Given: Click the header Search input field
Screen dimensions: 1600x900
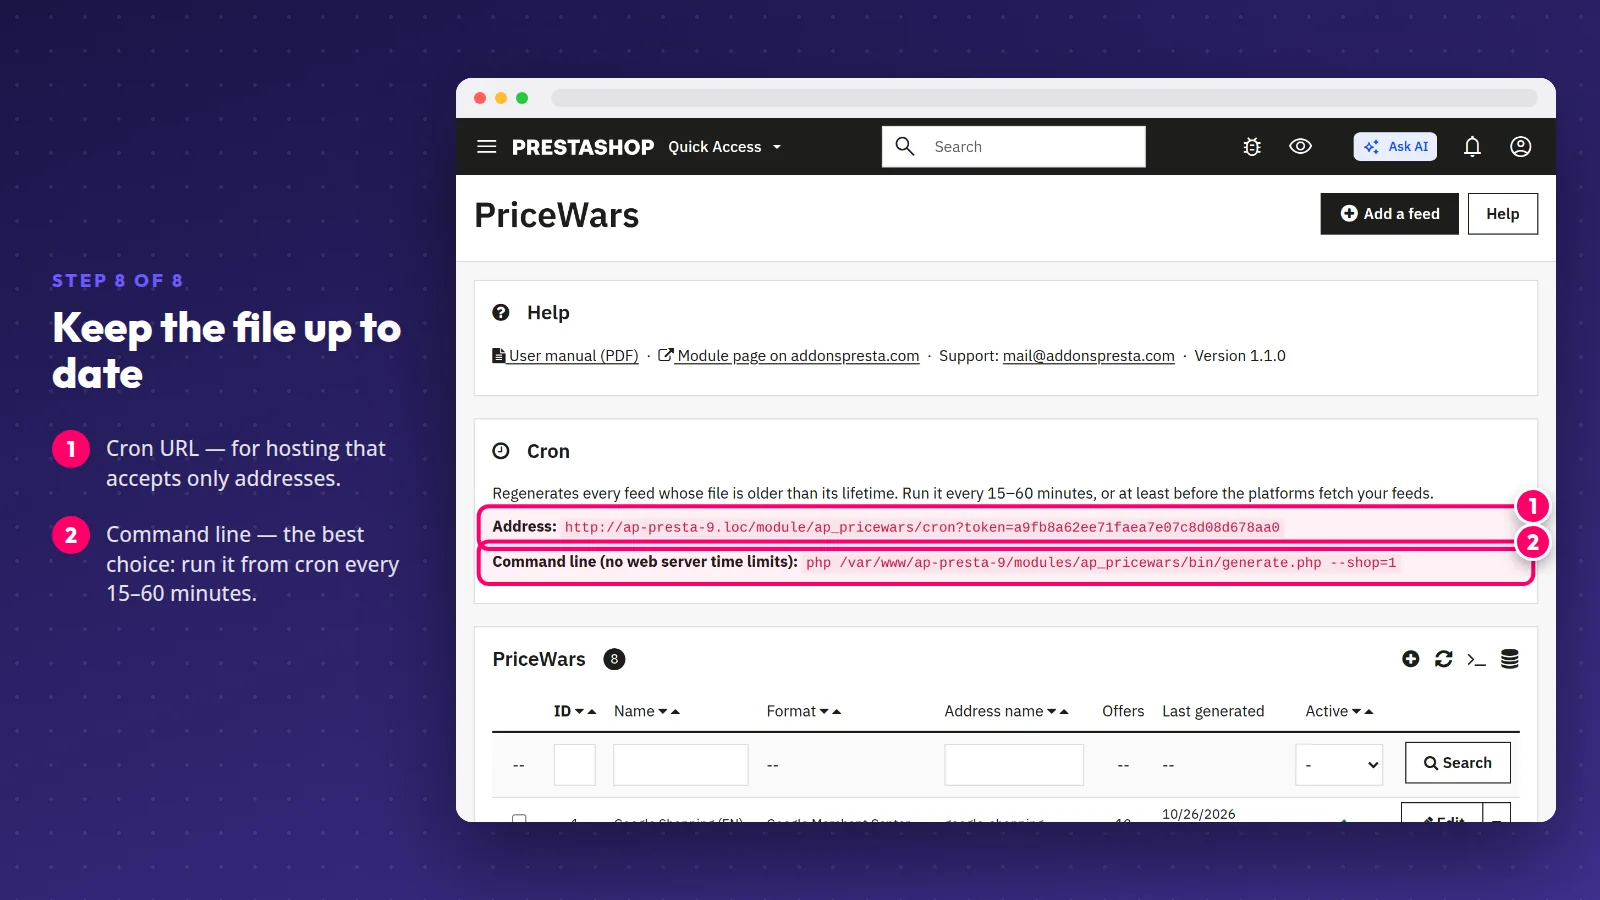Looking at the screenshot, I should [x=1014, y=146].
